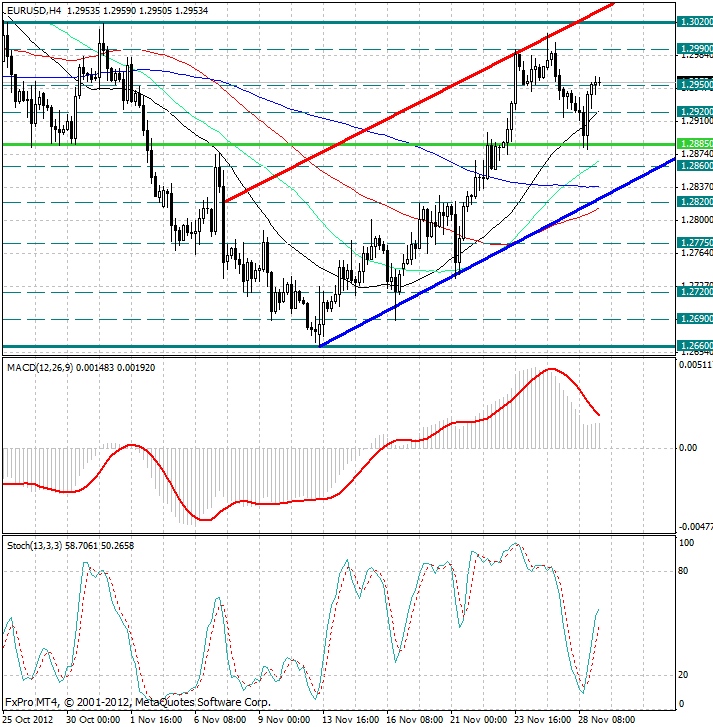Click the 1.2775 price level label
The image size is (713, 727).
tap(694, 243)
